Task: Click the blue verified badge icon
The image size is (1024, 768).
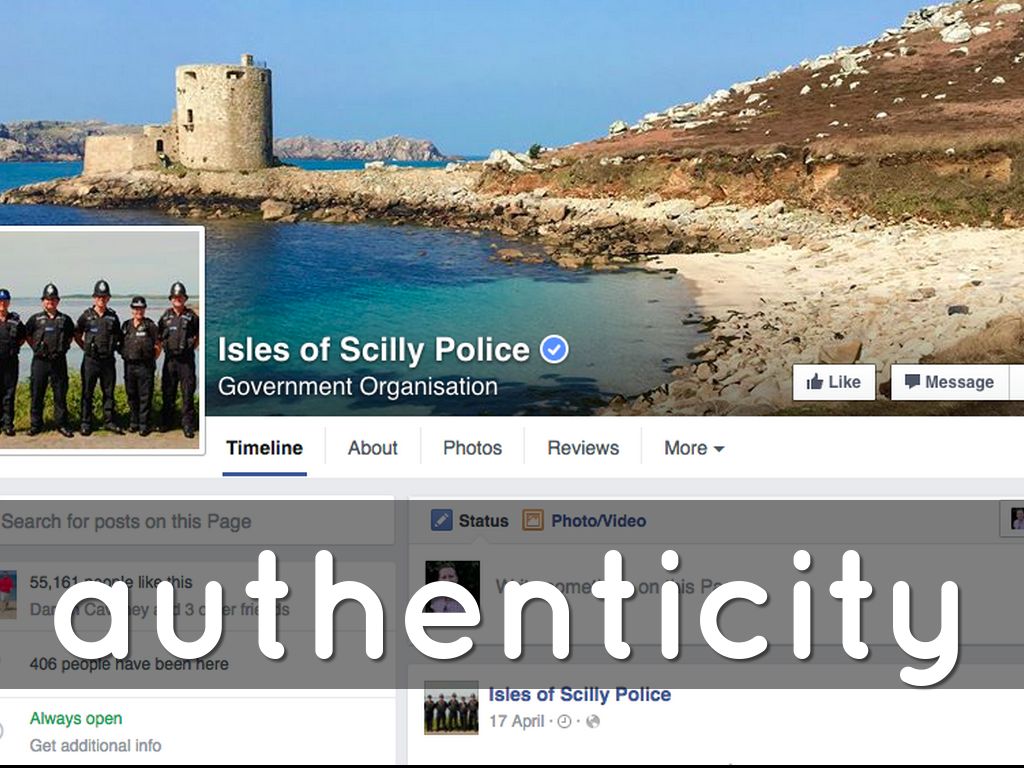Action: 554,349
